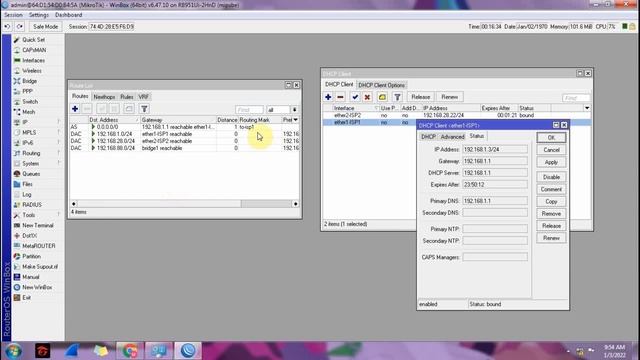This screenshot has height=360, width=640.
Task: Open Quick Set in sidebar
Action: (33, 40)
